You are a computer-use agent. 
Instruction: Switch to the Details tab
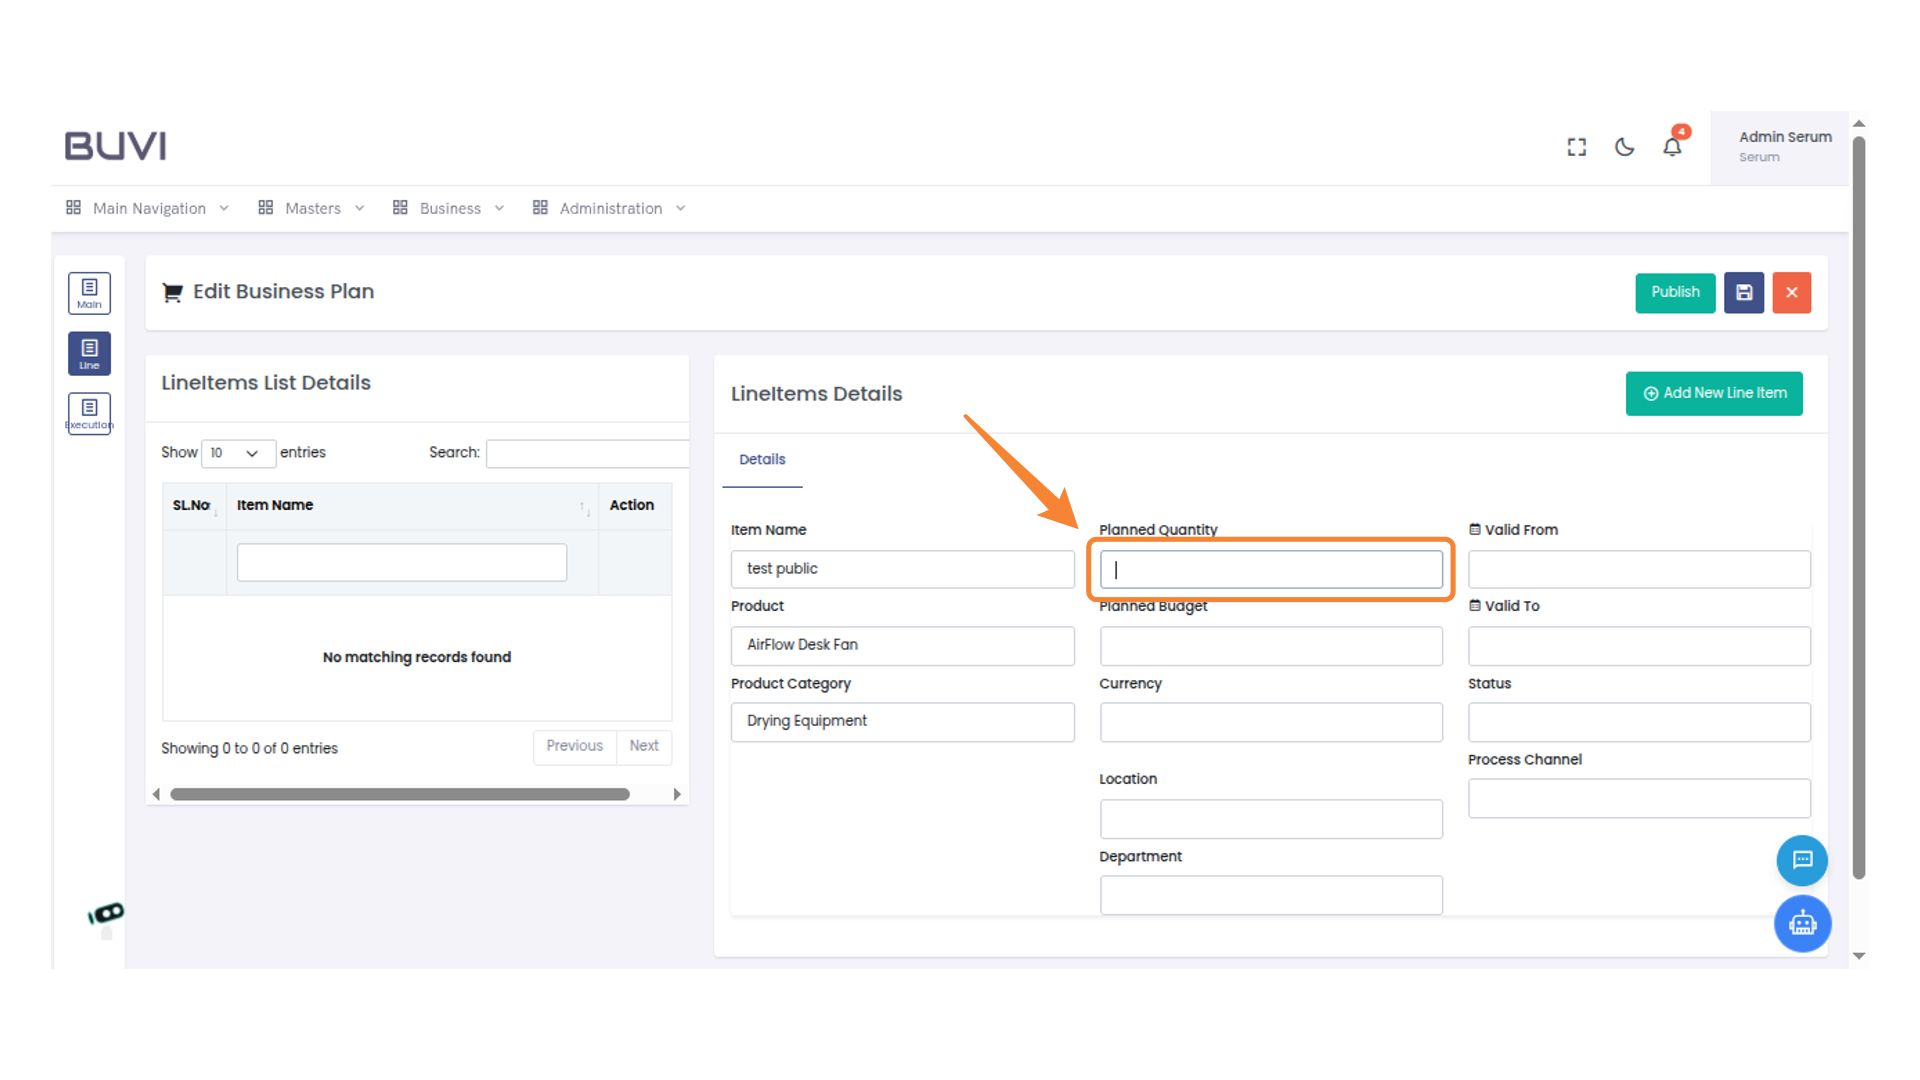[x=762, y=459]
